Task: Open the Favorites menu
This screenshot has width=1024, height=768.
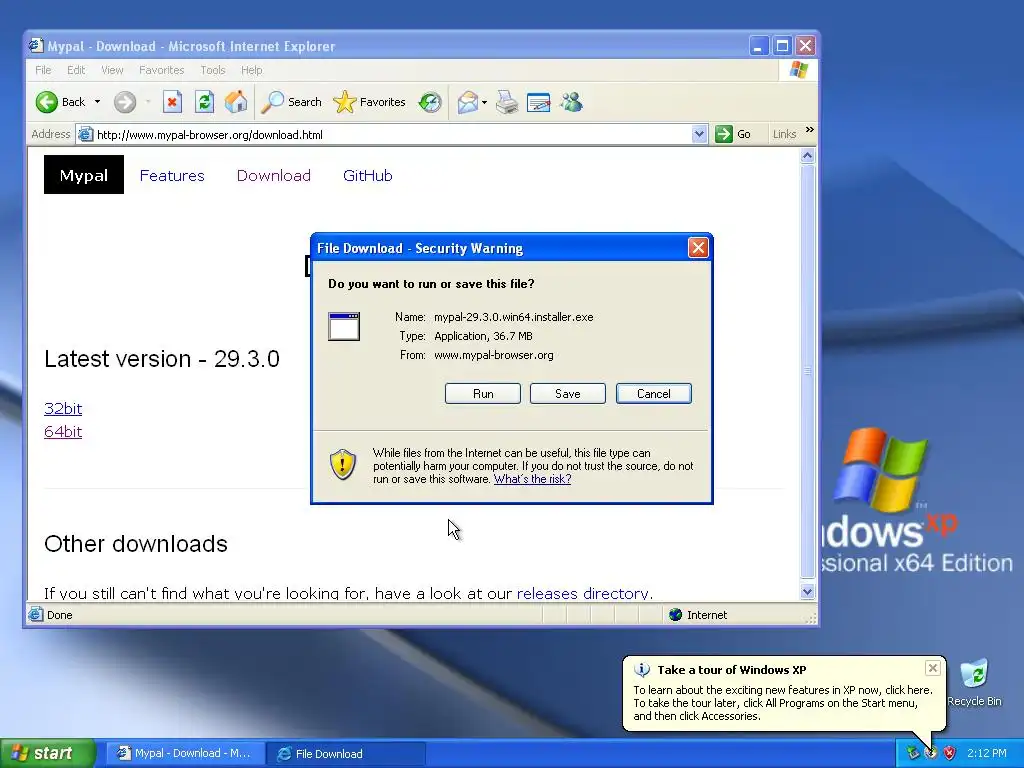Action: [161, 70]
